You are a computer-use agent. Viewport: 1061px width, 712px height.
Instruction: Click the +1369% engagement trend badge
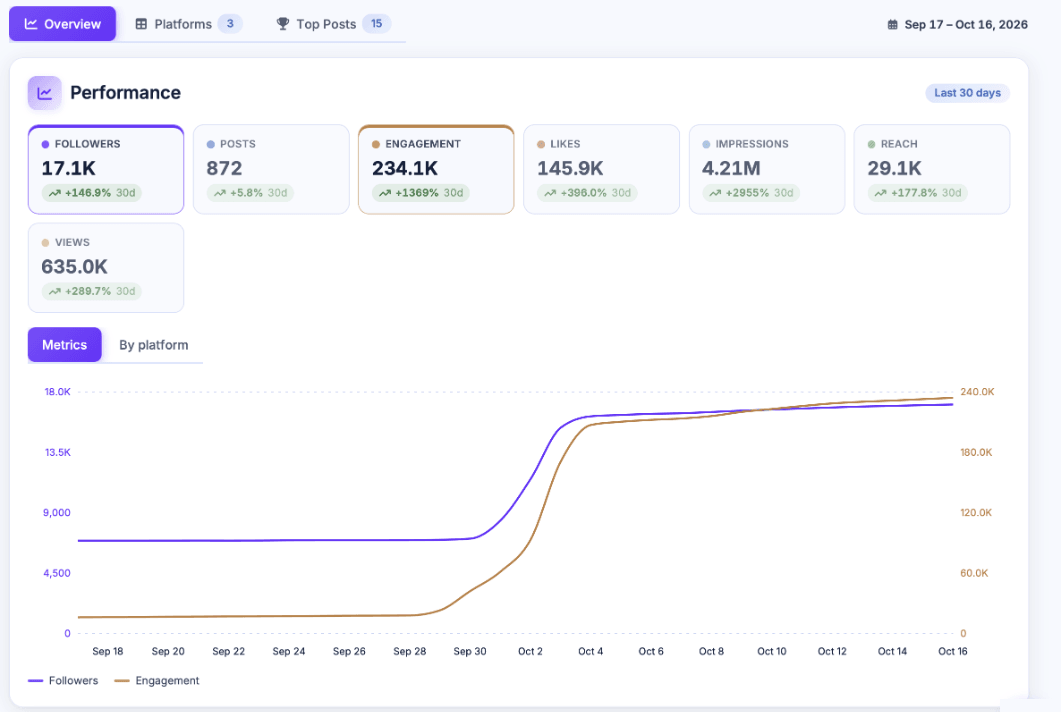coord(420,193)
